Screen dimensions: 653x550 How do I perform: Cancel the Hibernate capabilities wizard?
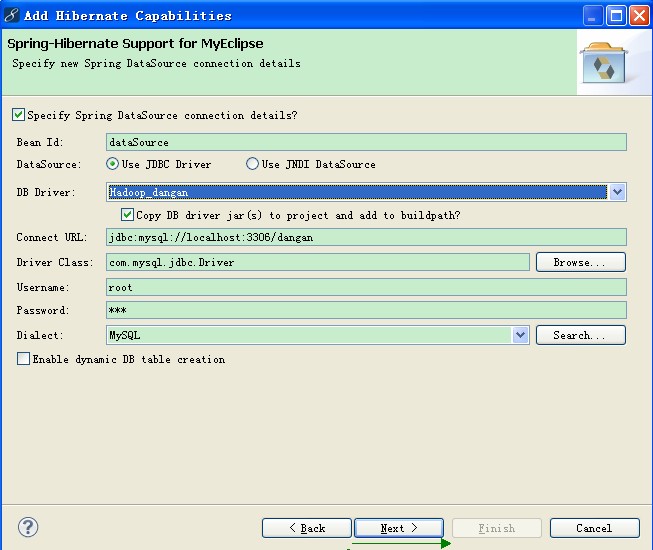[595, 528]
